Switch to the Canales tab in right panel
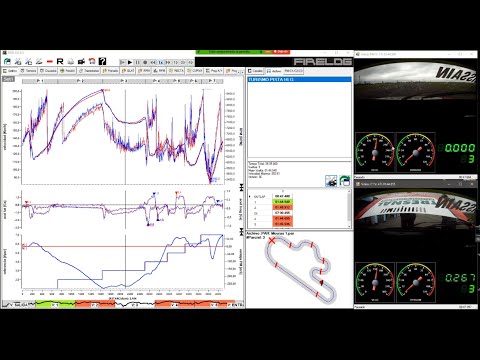The height and width of the screenshot is (360, 480). [x=256, y=71]
